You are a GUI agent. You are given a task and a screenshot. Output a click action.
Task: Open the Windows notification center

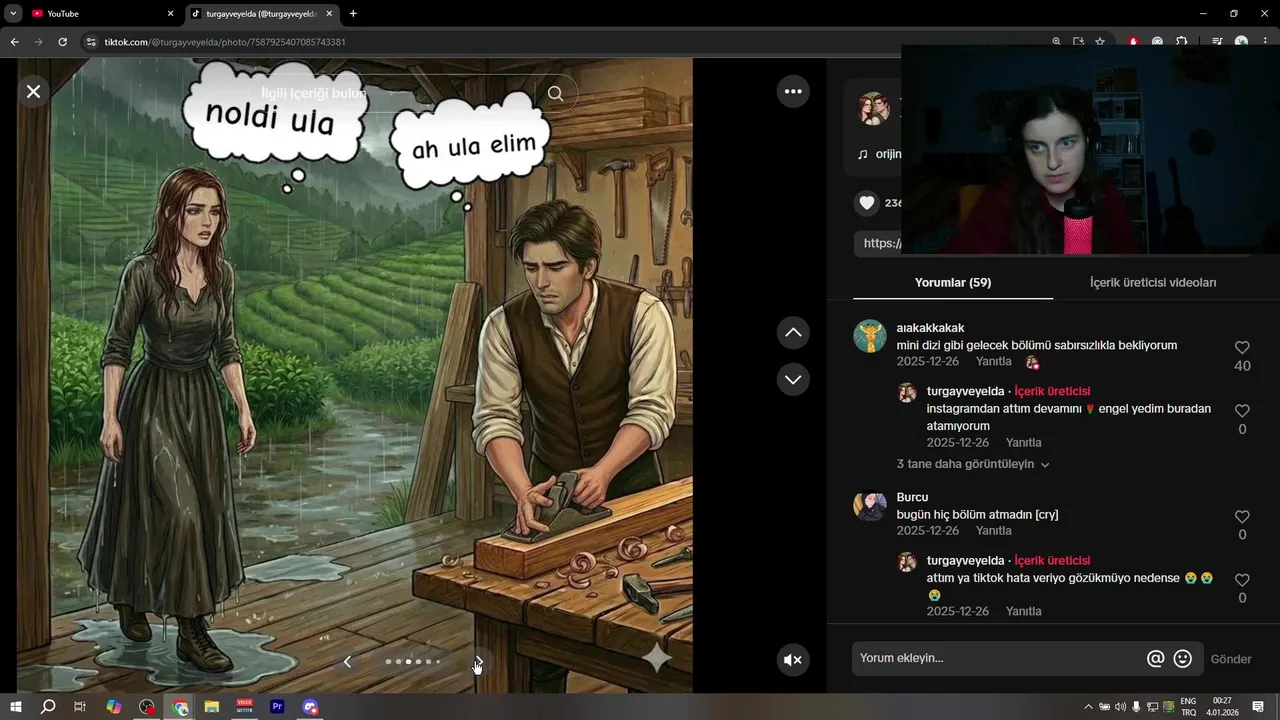1258,707
